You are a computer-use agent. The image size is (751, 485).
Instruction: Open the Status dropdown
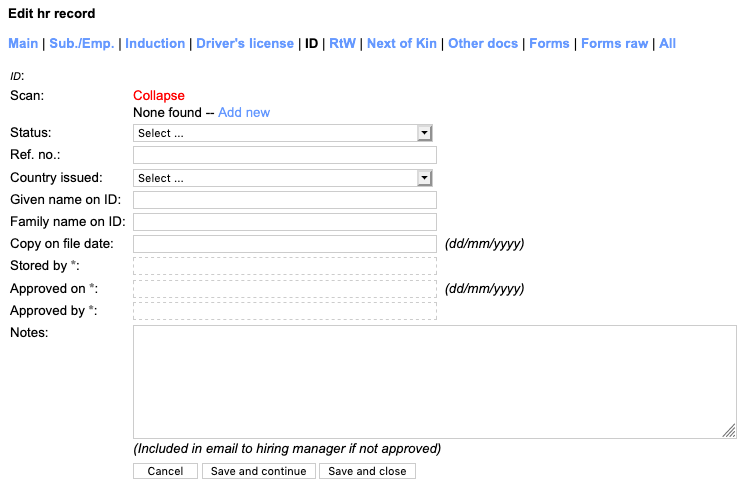tap(282, 133)
